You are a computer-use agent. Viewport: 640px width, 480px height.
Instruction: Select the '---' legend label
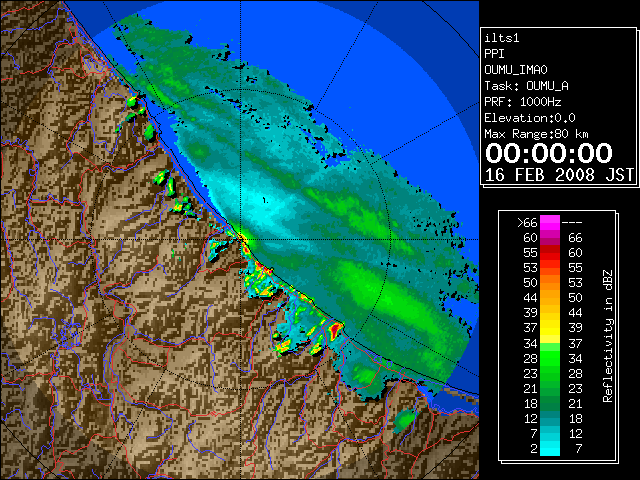pyautogui.click(x=572, y=223)
